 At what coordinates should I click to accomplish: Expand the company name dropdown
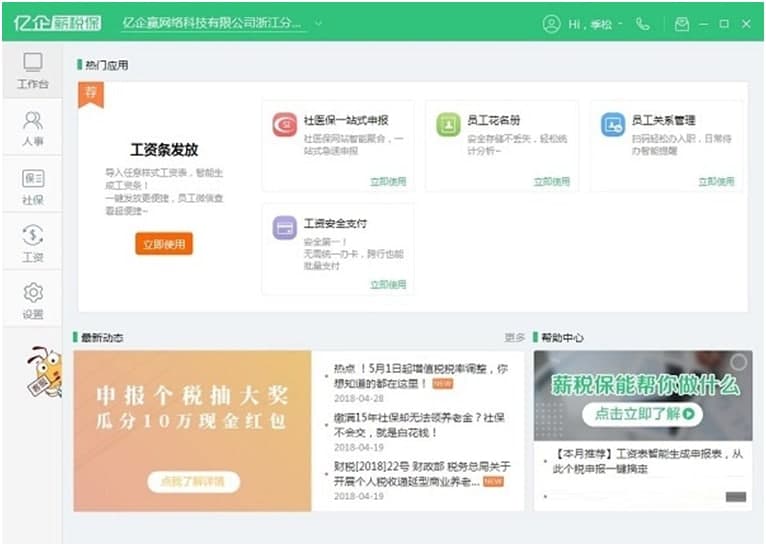point(318,23)
